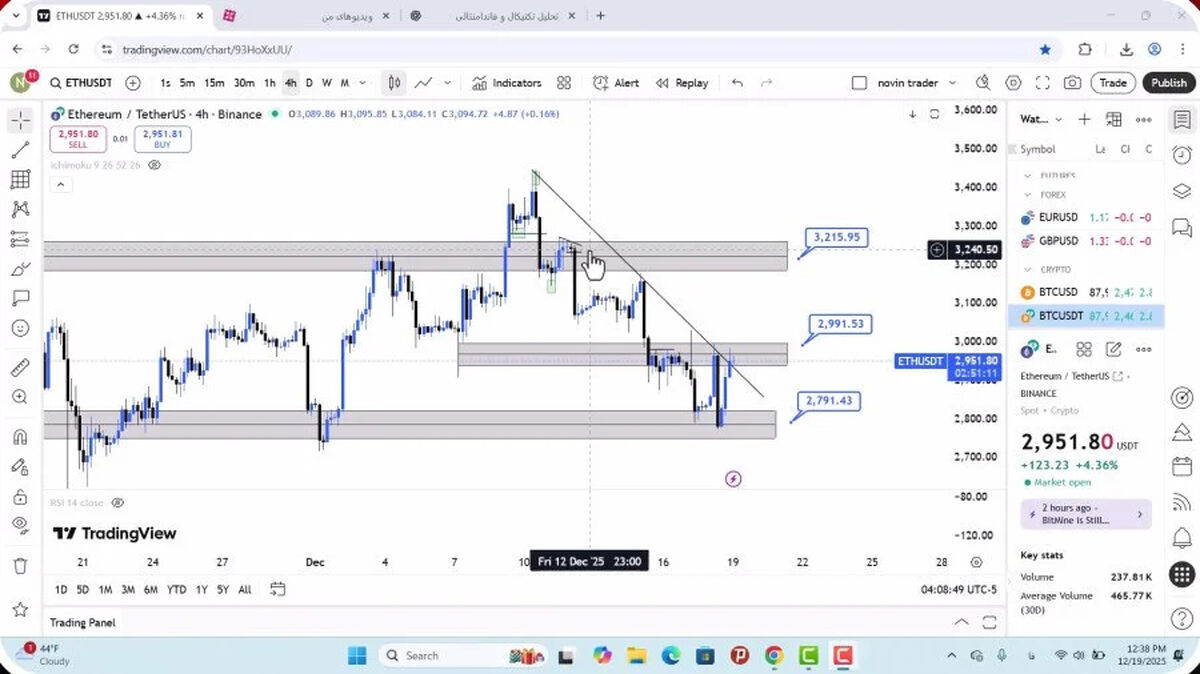Toggle magnet mode for drawings
Screen dimensions: 1200x674
[20, 436]
